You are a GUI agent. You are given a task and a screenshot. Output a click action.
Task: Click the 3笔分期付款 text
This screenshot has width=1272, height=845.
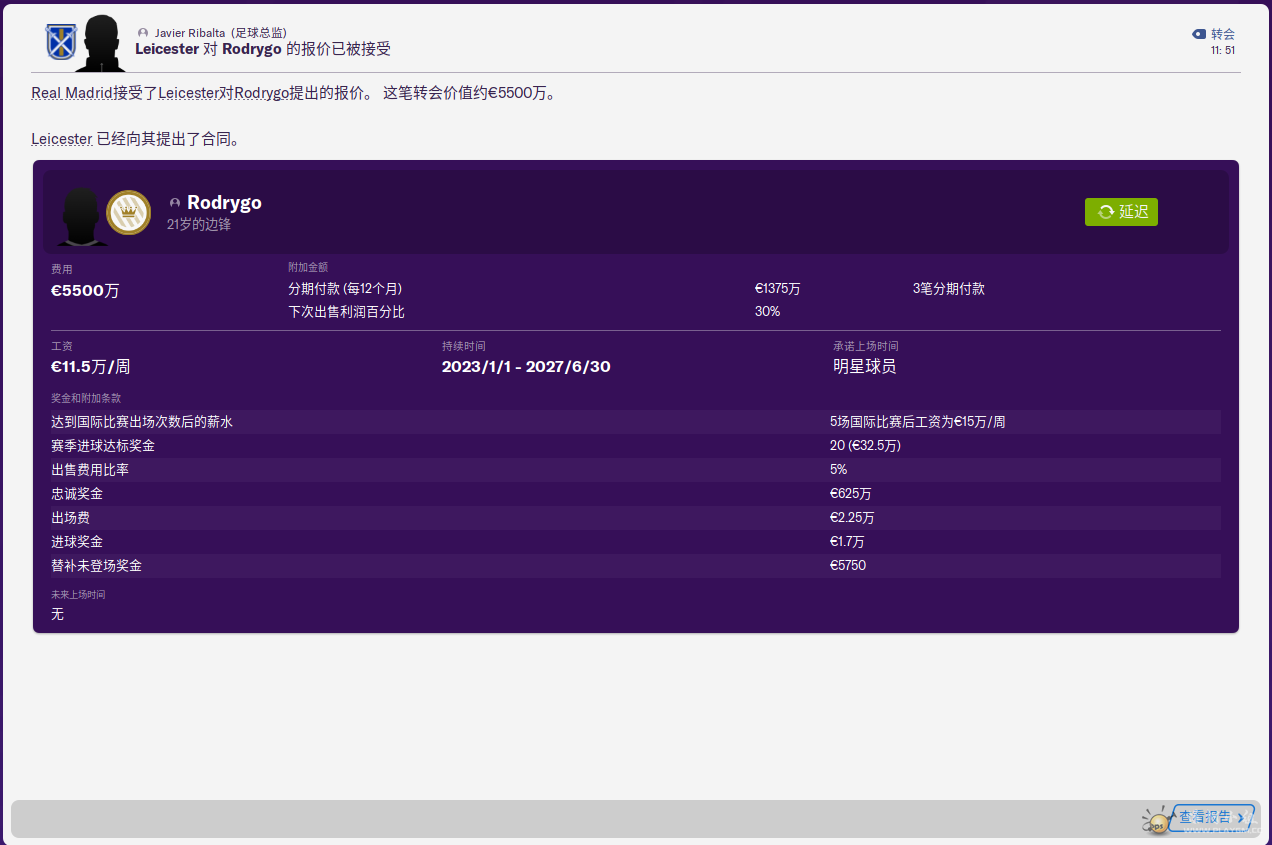949,289
